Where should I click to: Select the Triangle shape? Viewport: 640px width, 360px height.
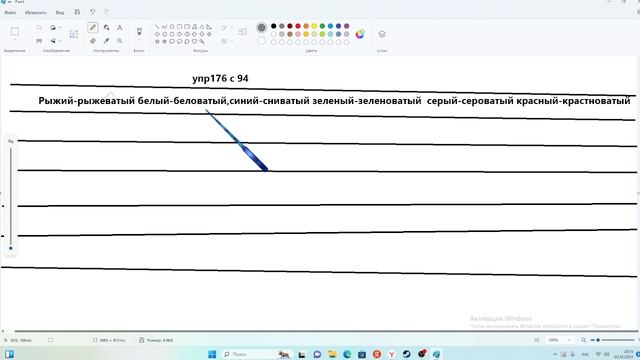click(202, 27)
